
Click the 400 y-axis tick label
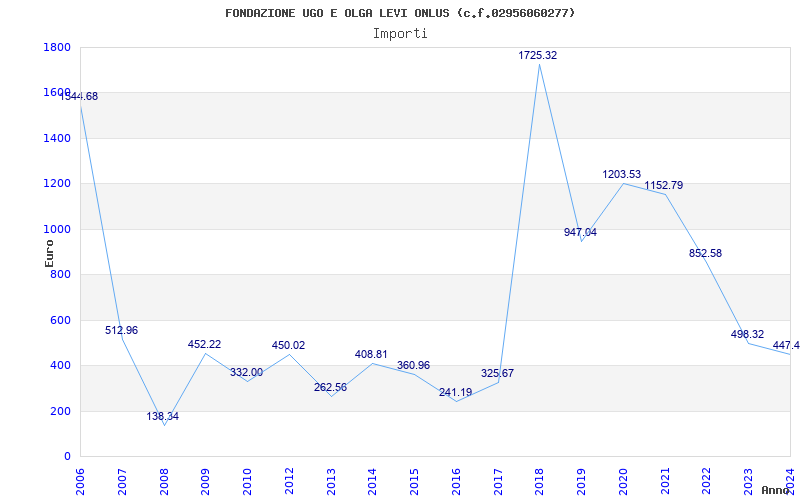[x=60, y=365]
